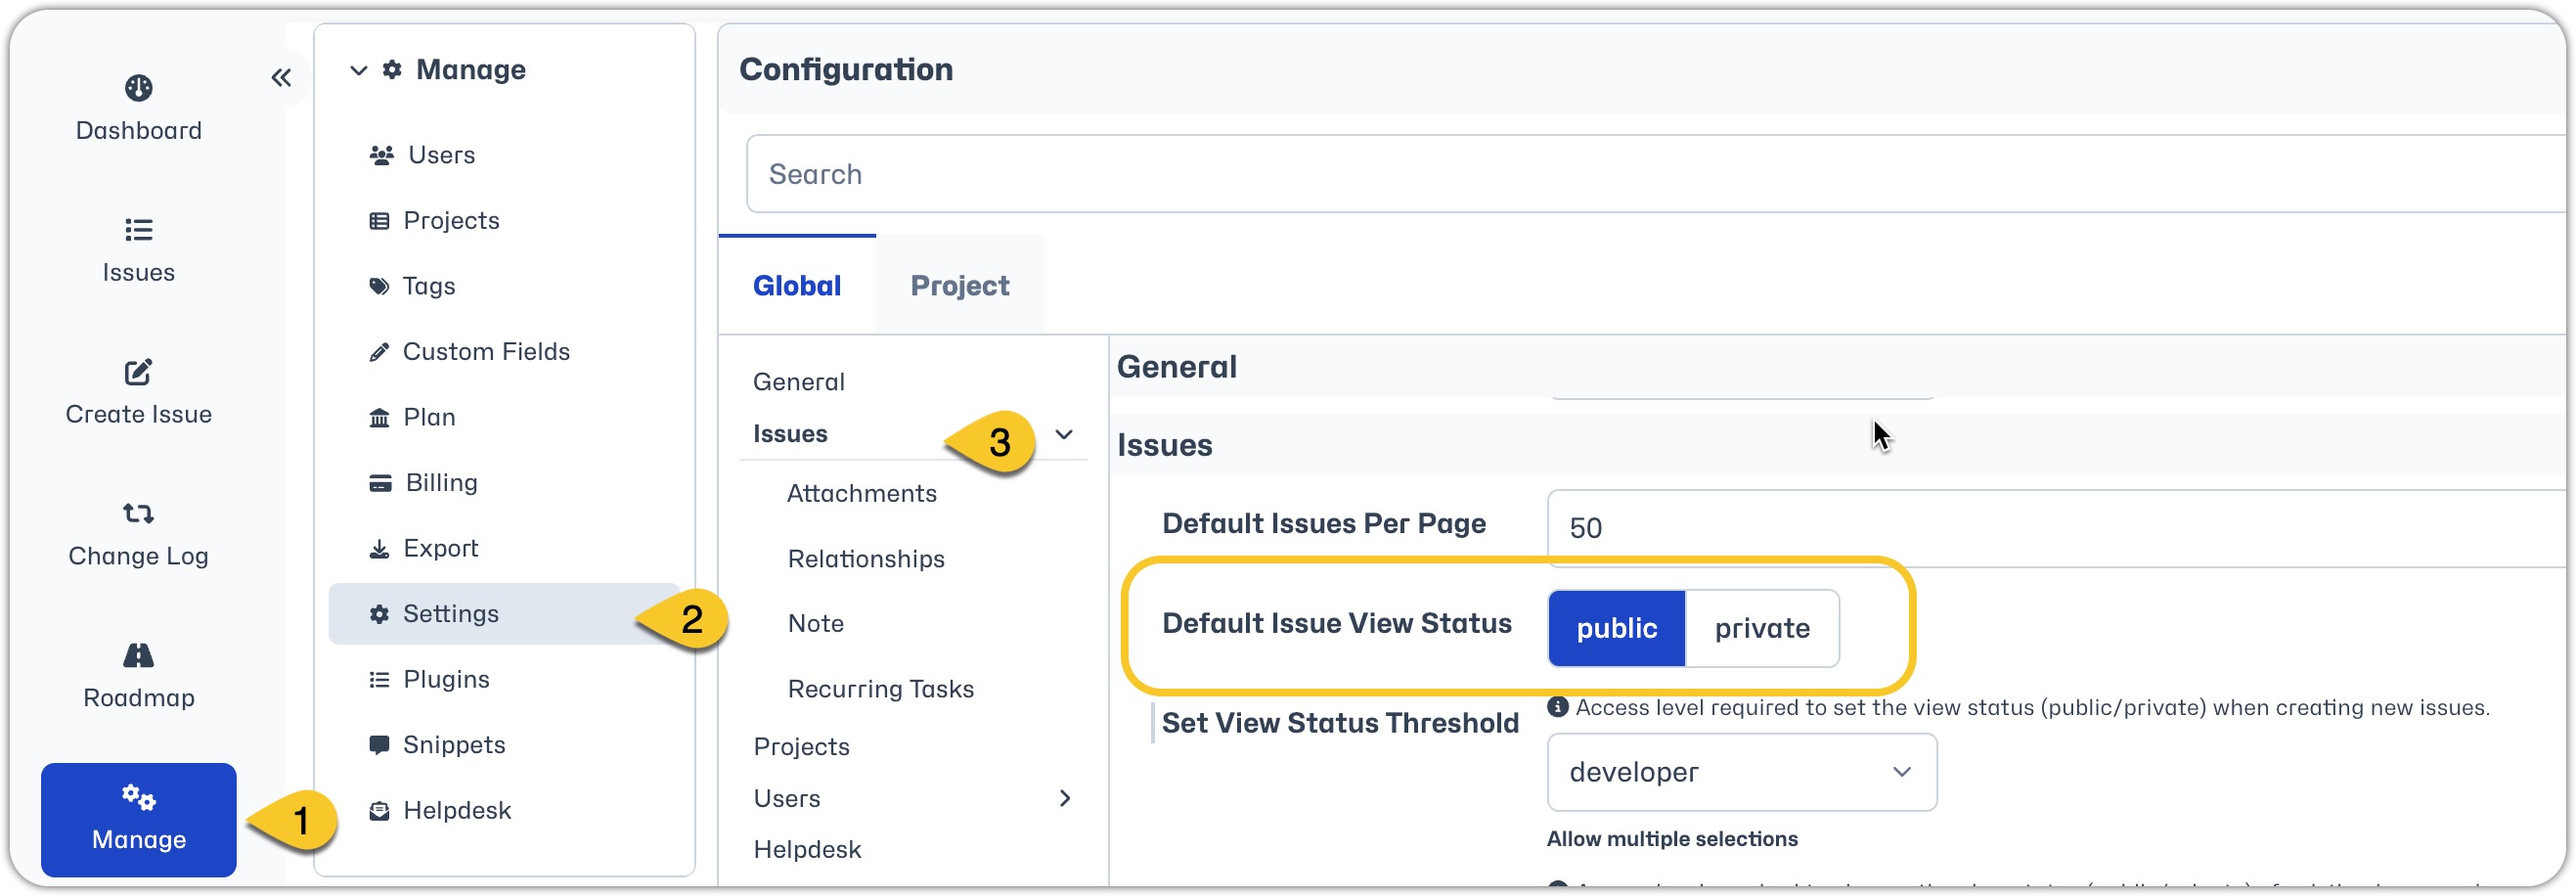Click the Billing card icon

coord(380,483)
